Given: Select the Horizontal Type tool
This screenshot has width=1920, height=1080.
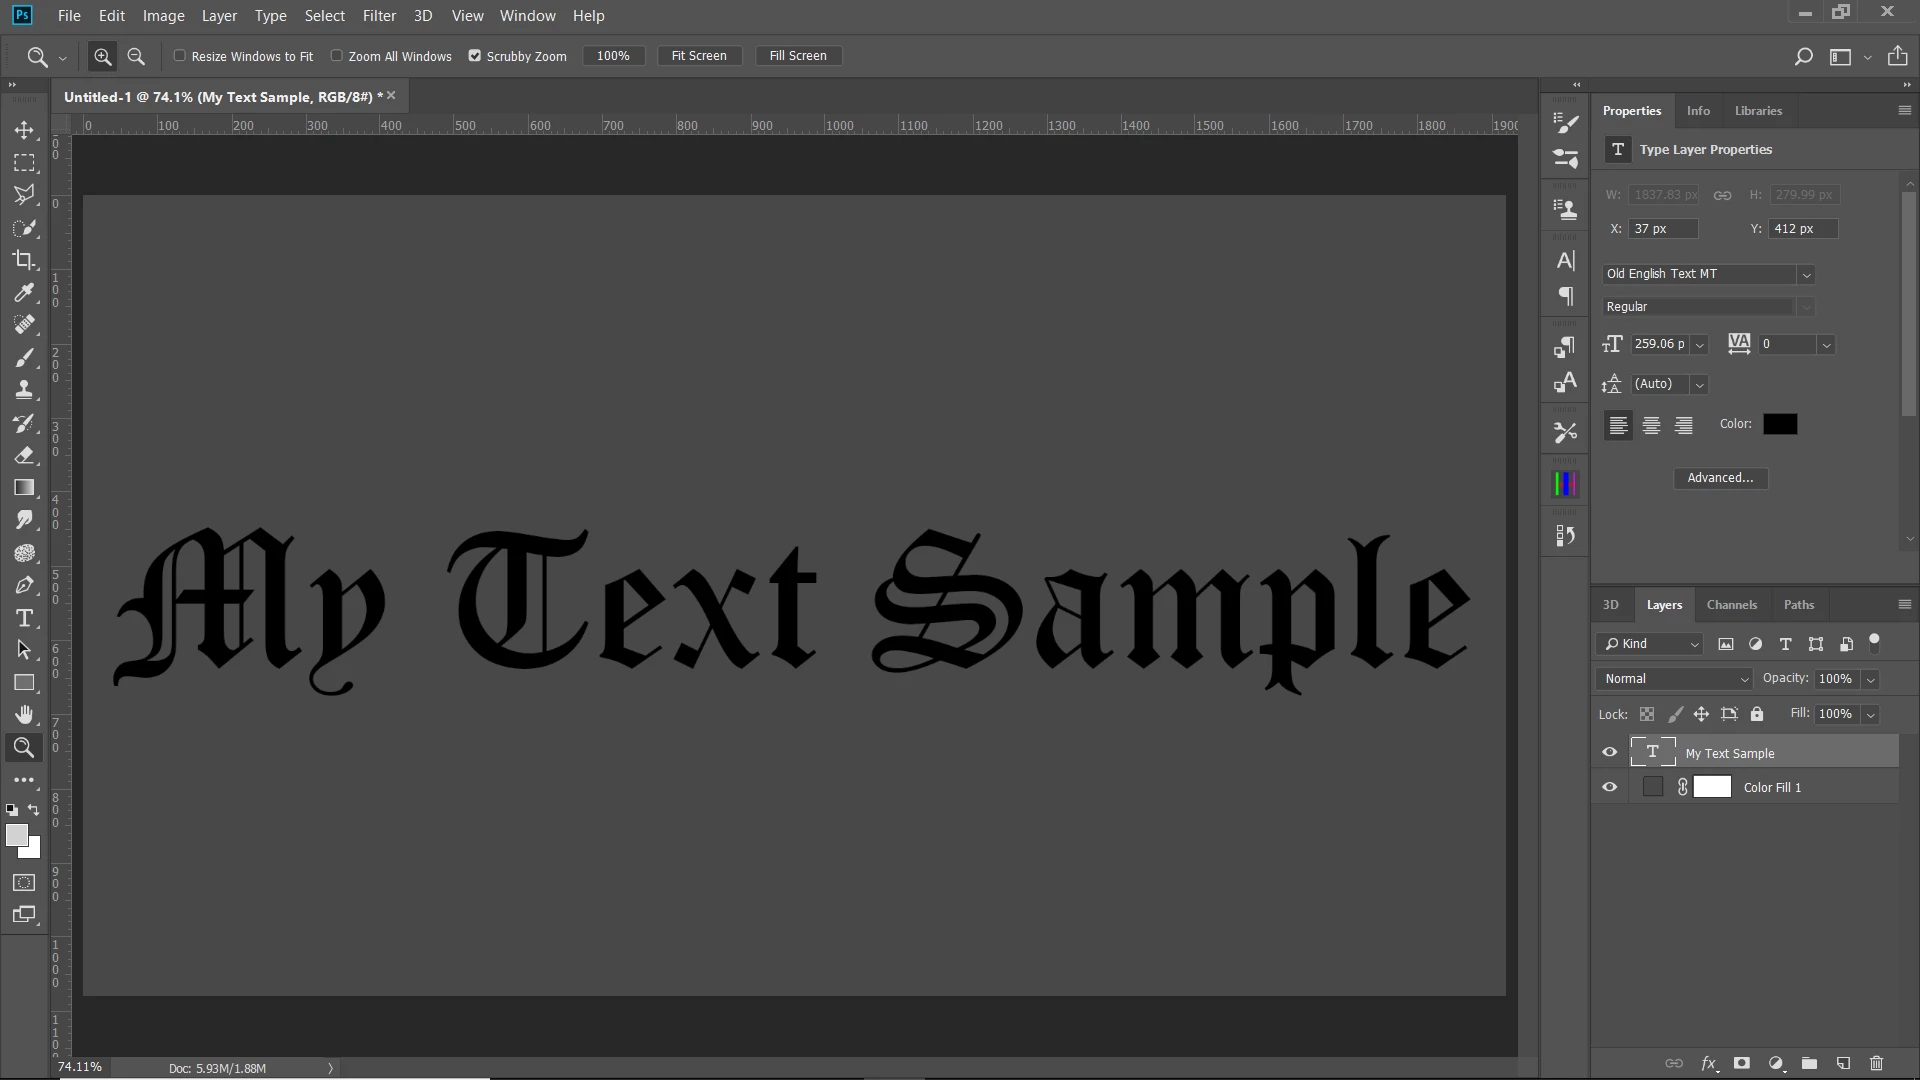Looking at the screenshot, I should click(24, 618).
